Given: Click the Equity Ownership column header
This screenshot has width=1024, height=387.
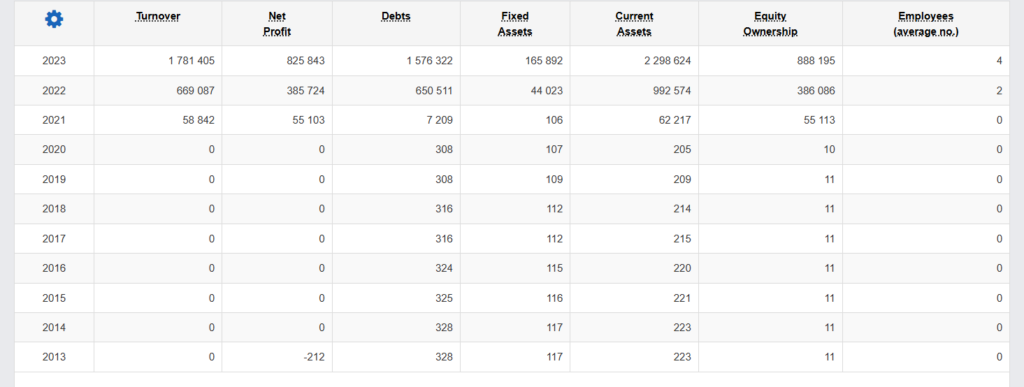Looking at the screenshot, I should pyautogui.click(x=771, y=23).
